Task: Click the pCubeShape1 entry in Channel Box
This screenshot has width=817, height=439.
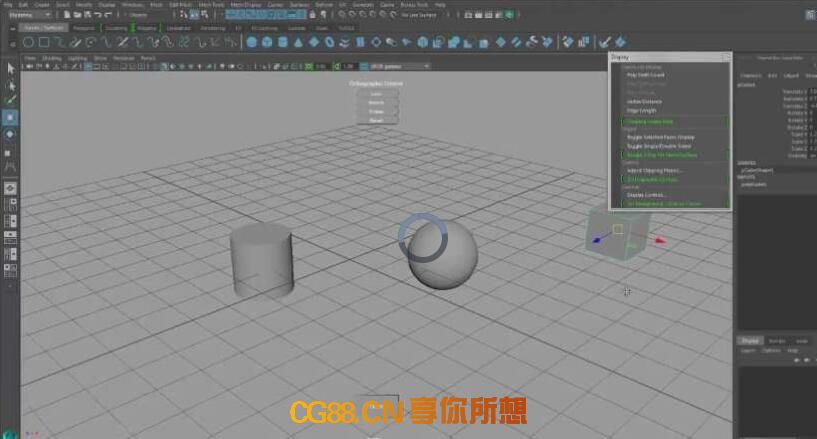Action: 757,170
